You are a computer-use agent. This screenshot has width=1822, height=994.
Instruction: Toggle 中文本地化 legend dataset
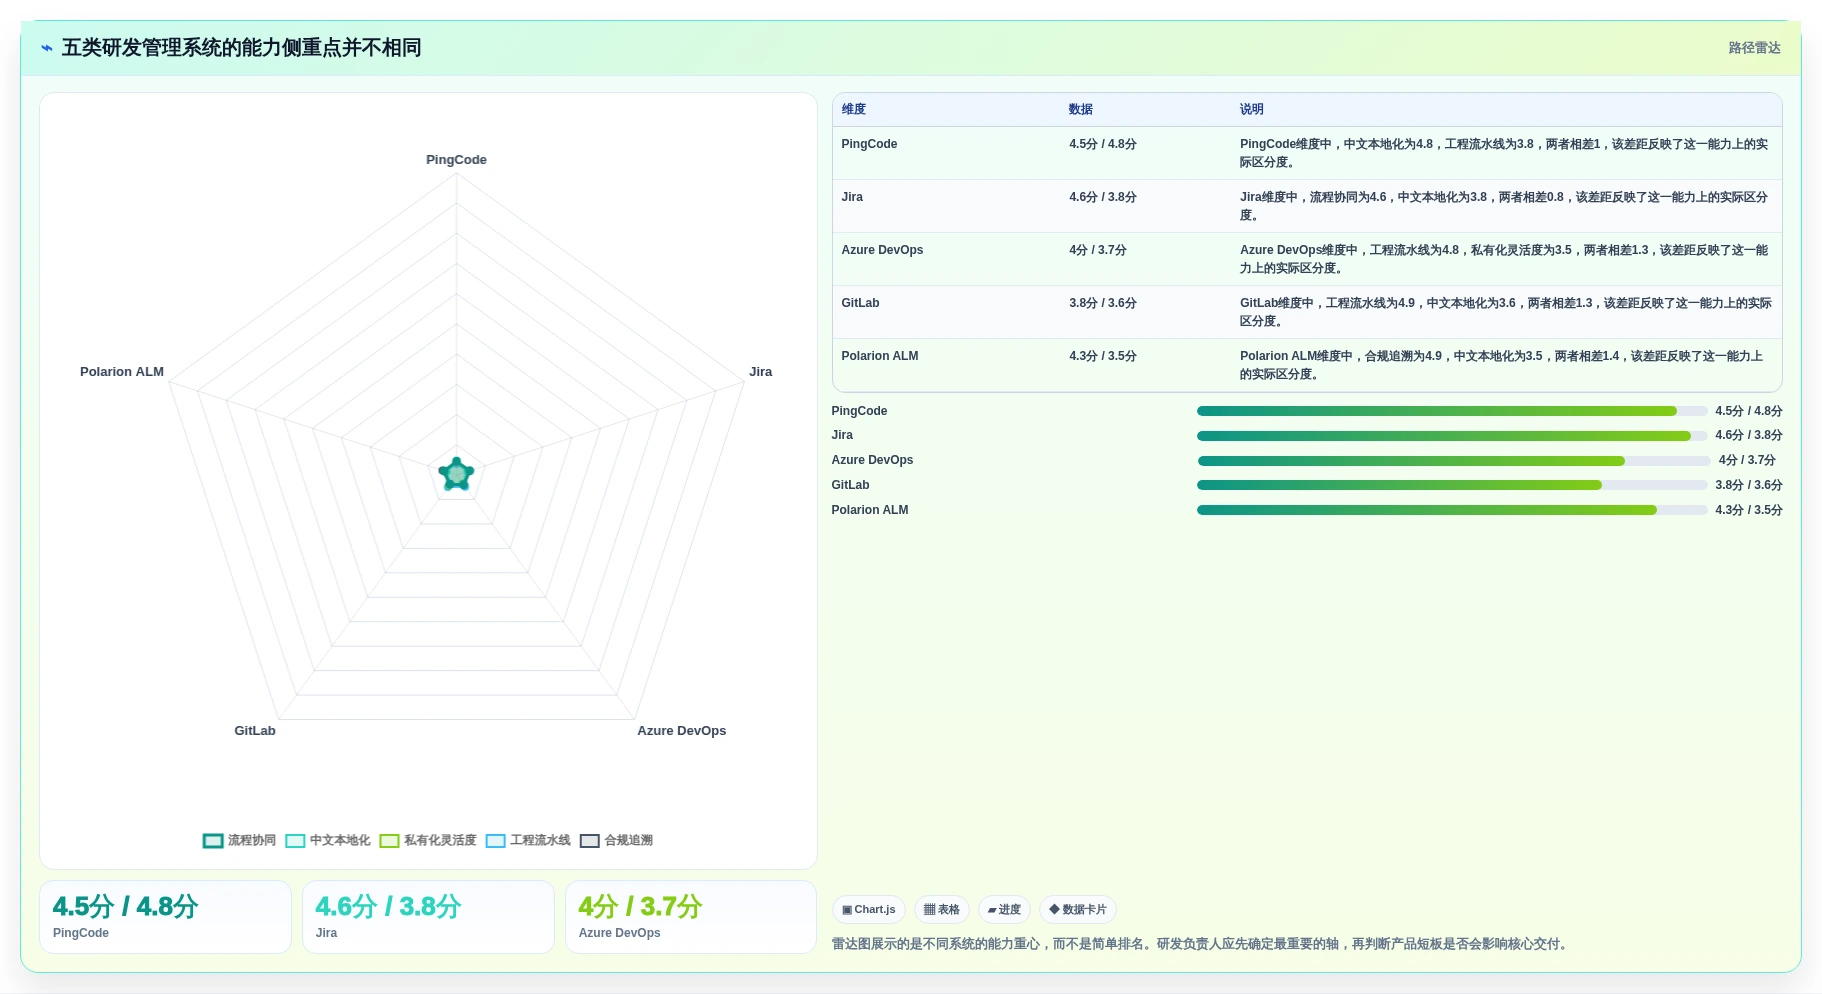click(328, 840)
